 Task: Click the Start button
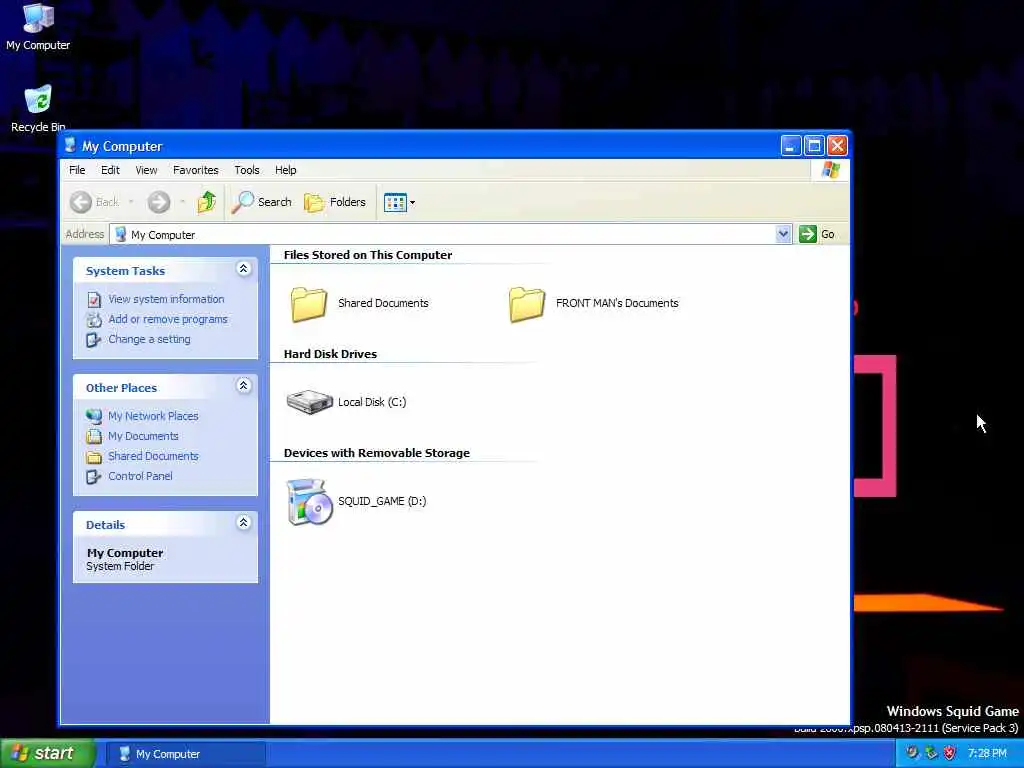click(x=48, y=754)
